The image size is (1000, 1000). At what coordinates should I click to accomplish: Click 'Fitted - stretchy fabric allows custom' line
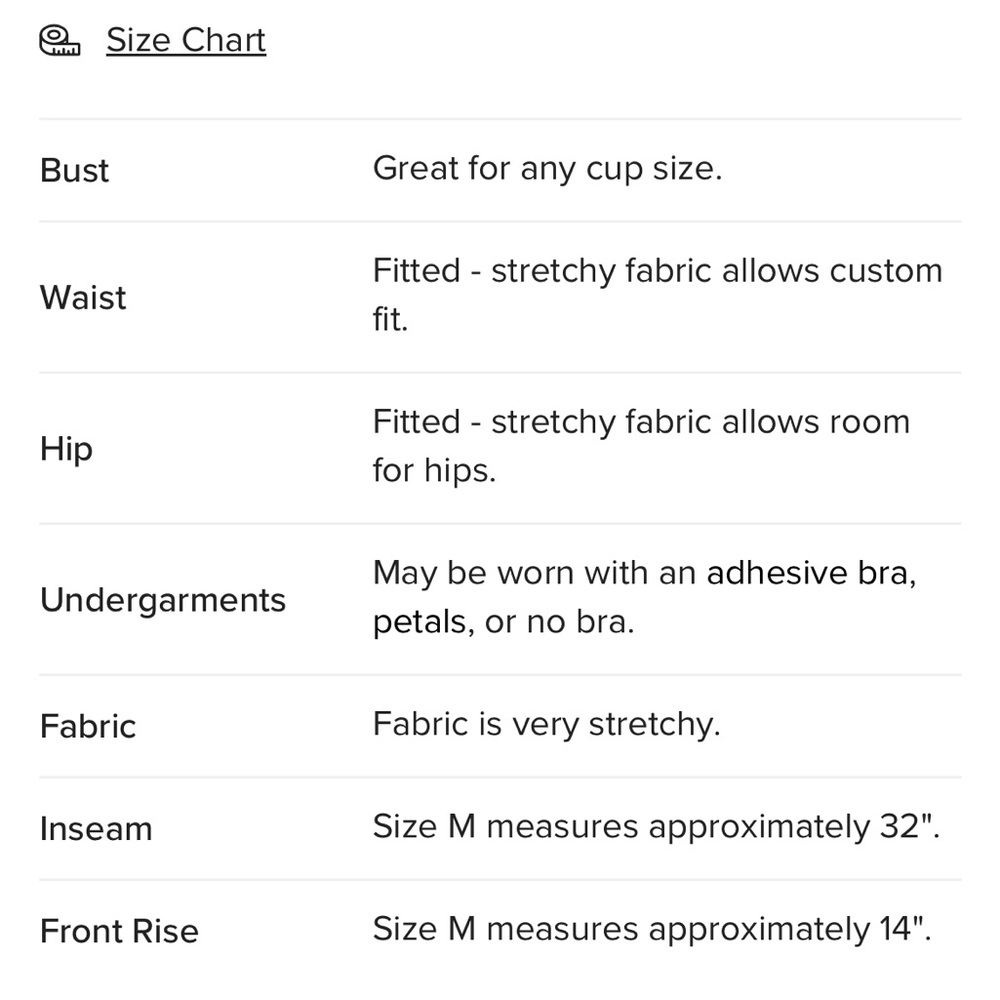pos(658,271)
